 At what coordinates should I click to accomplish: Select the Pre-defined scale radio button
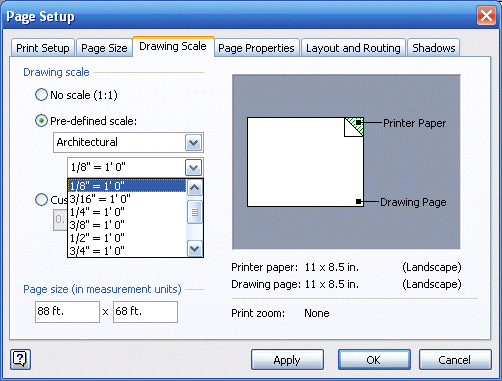pos(41,121)
